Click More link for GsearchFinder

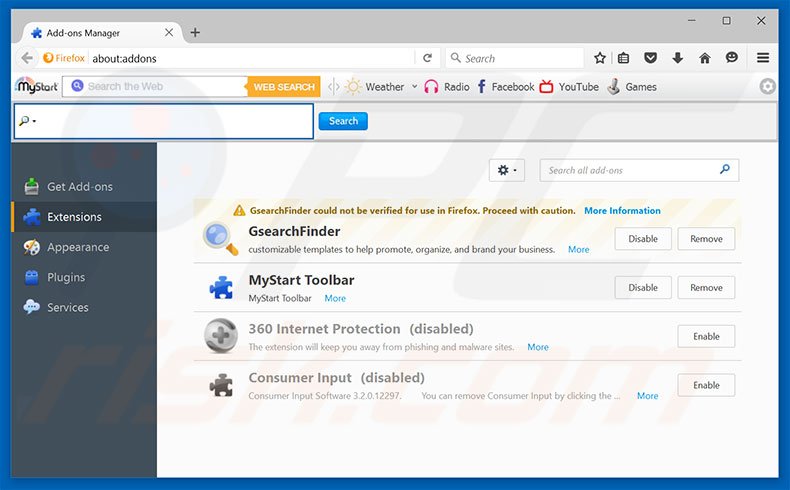coord(578,249)
